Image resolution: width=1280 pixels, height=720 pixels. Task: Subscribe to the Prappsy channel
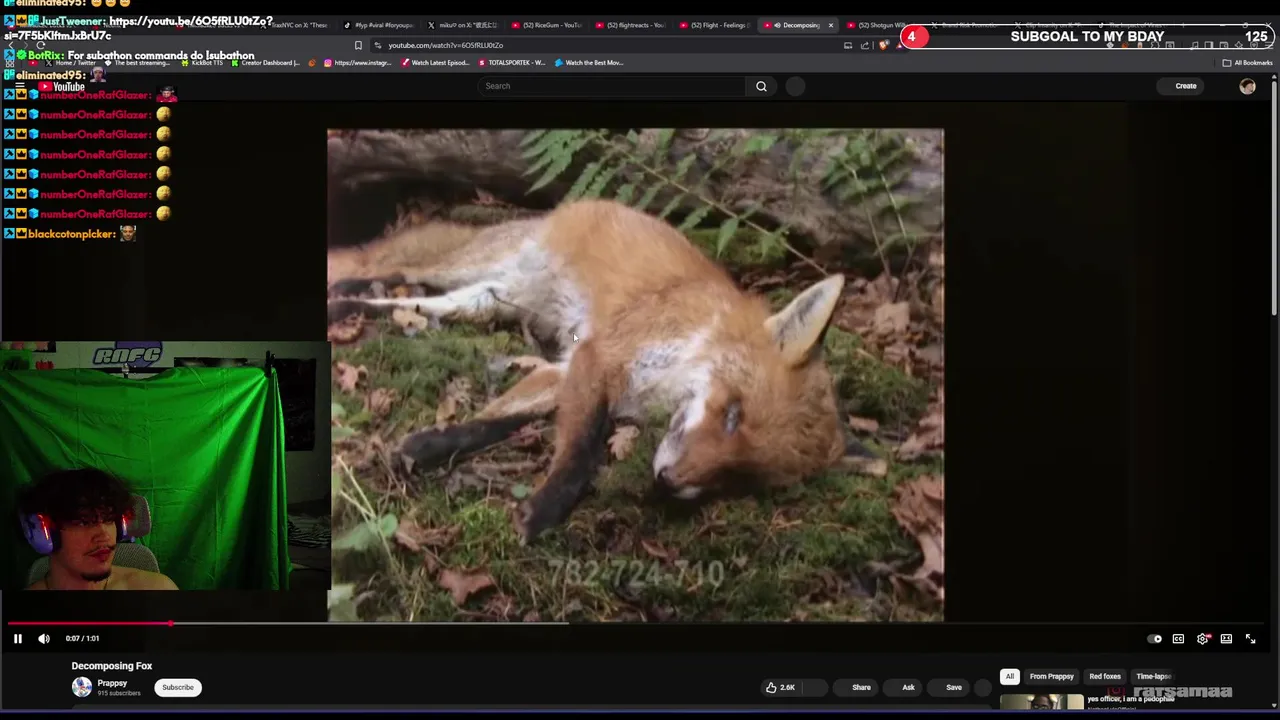(x=178, y=687)
